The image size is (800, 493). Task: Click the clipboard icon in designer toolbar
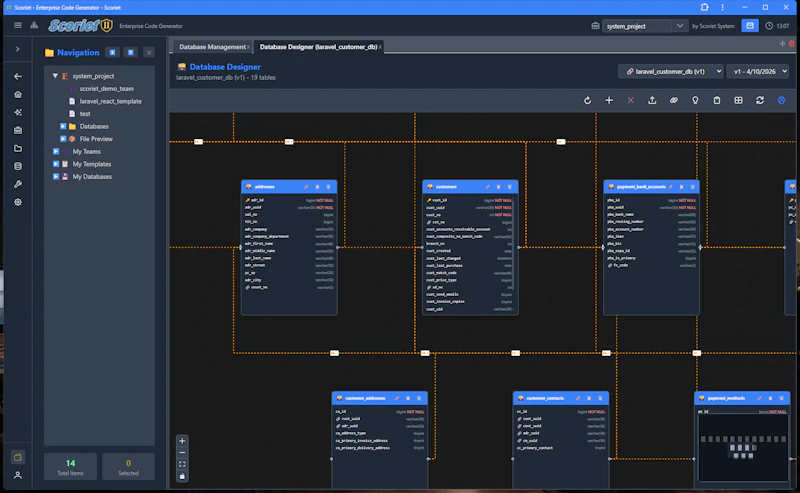[717, 101]
